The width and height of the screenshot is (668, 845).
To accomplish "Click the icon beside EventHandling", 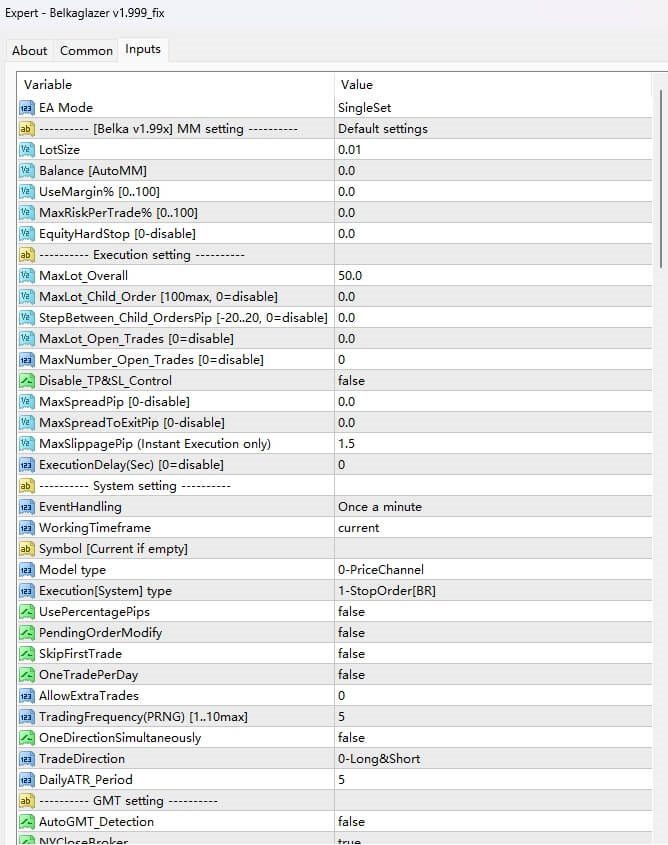I will click(x=27, y=506).
